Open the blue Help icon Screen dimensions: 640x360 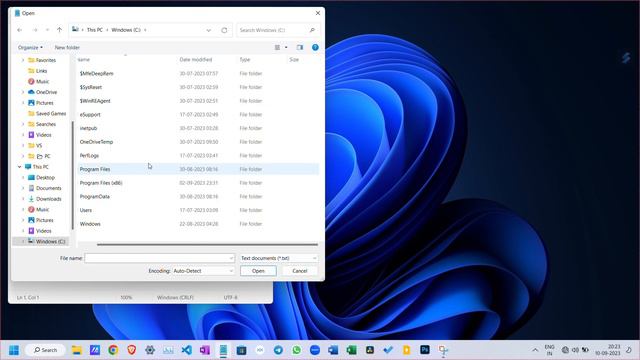[x=315, y=47]
